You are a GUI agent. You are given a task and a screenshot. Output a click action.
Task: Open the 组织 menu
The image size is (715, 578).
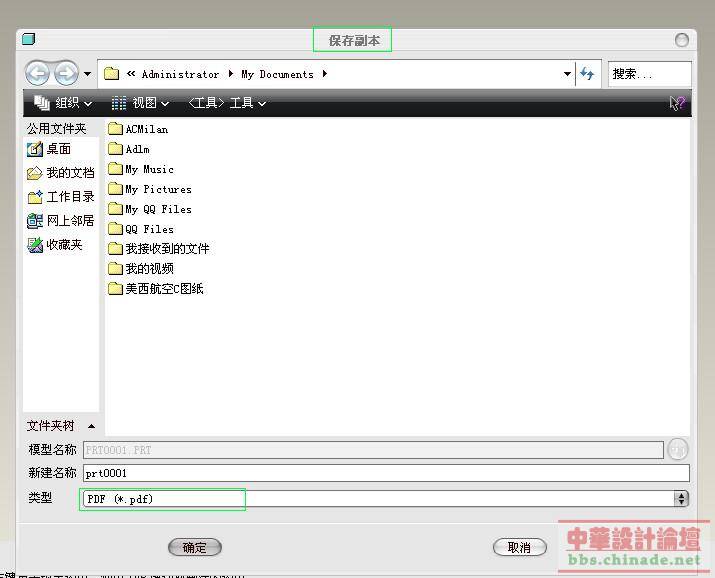(63, 103)
